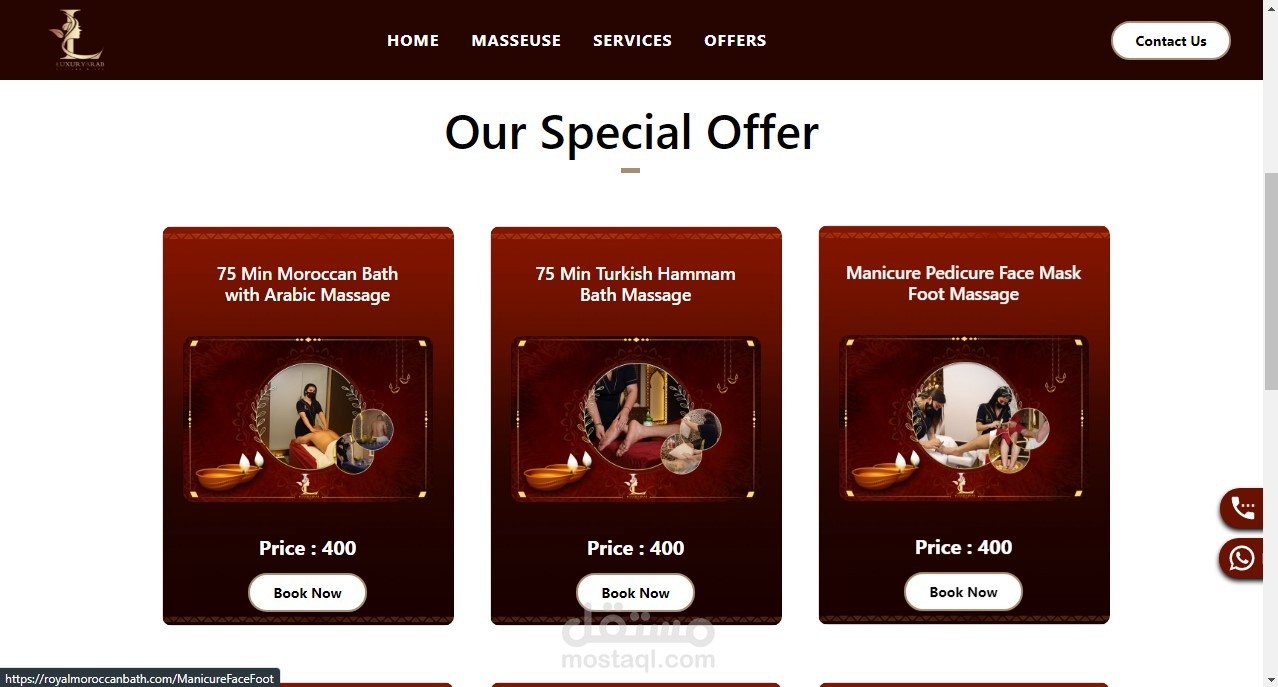Open the floating WhatsApp chat icon
The height and width of the screenshot is (687, 1278).
[1243, 558]
